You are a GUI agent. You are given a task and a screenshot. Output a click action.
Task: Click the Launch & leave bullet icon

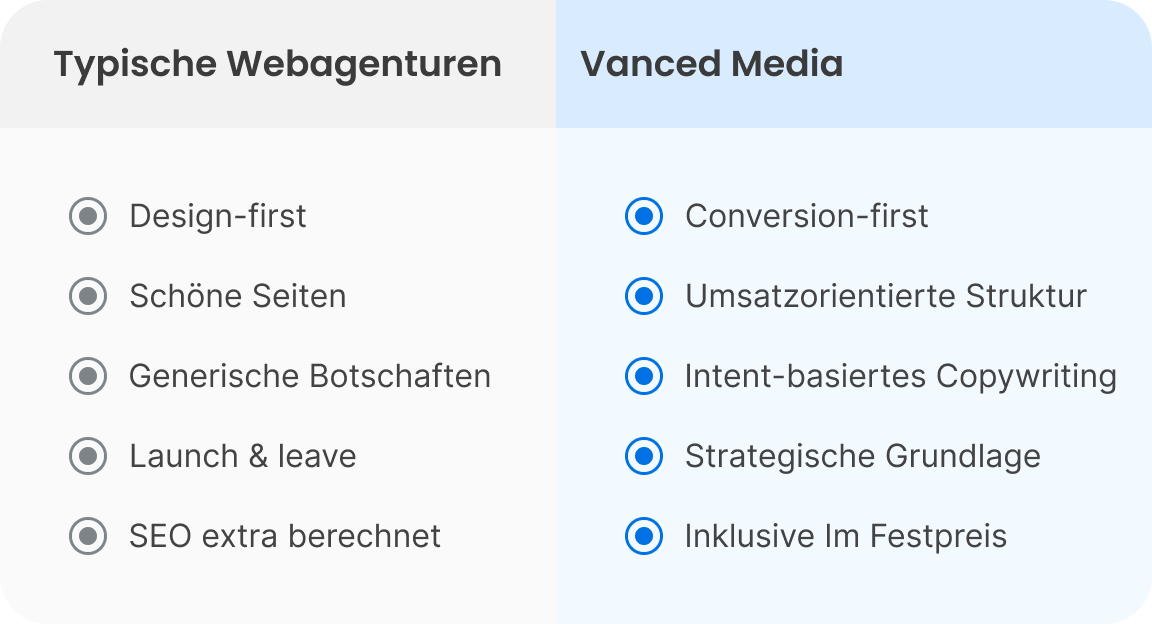click(88, 456)
